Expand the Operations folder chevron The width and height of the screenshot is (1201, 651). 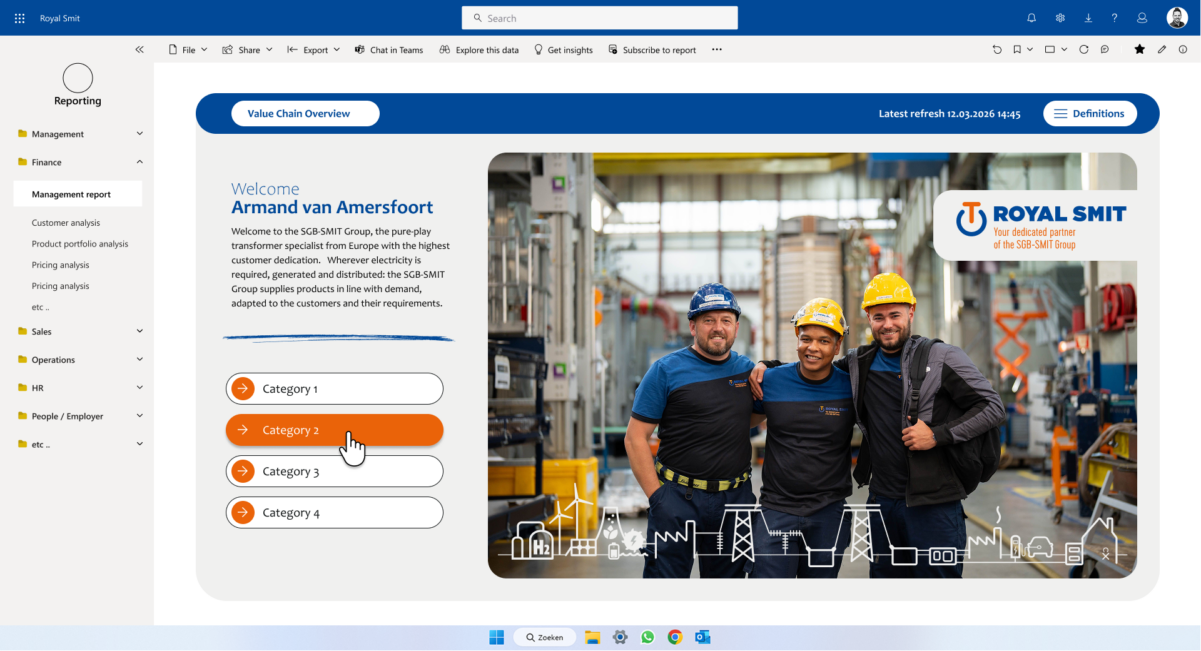(x=139, y=360)
